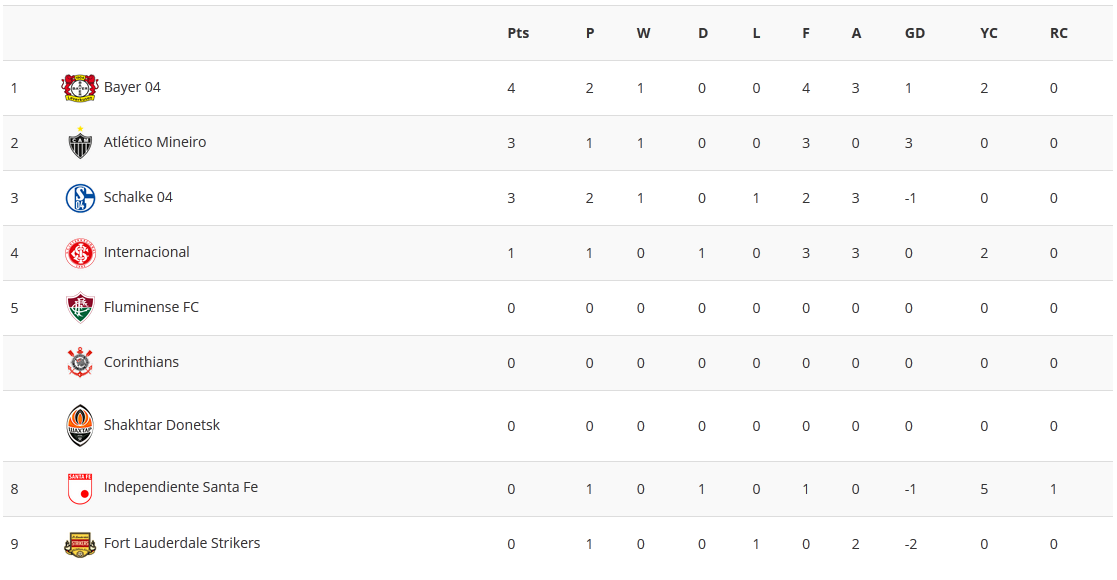Click the Fluminense FC club crest
The width and height of the screenshot is (1117, 580).
click(80, 308)
